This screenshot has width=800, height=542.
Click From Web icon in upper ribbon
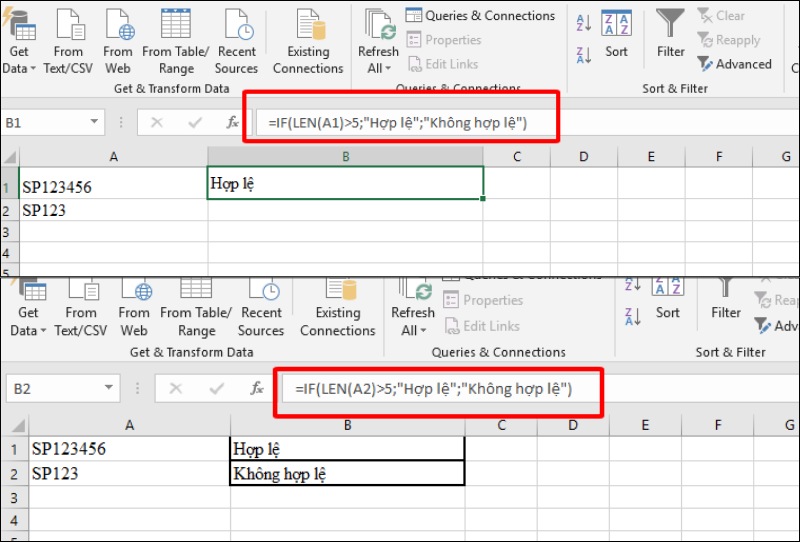click(118, 24)
